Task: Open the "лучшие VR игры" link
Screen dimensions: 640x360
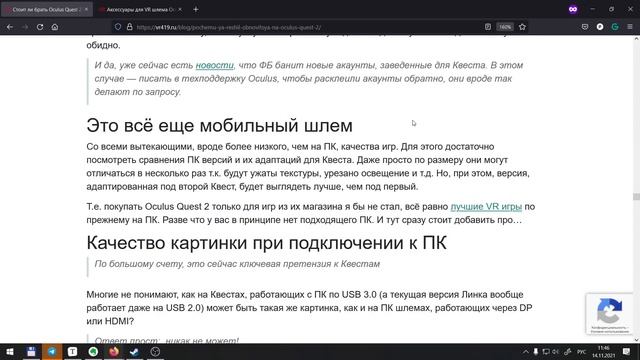Action: click(486, 207)
